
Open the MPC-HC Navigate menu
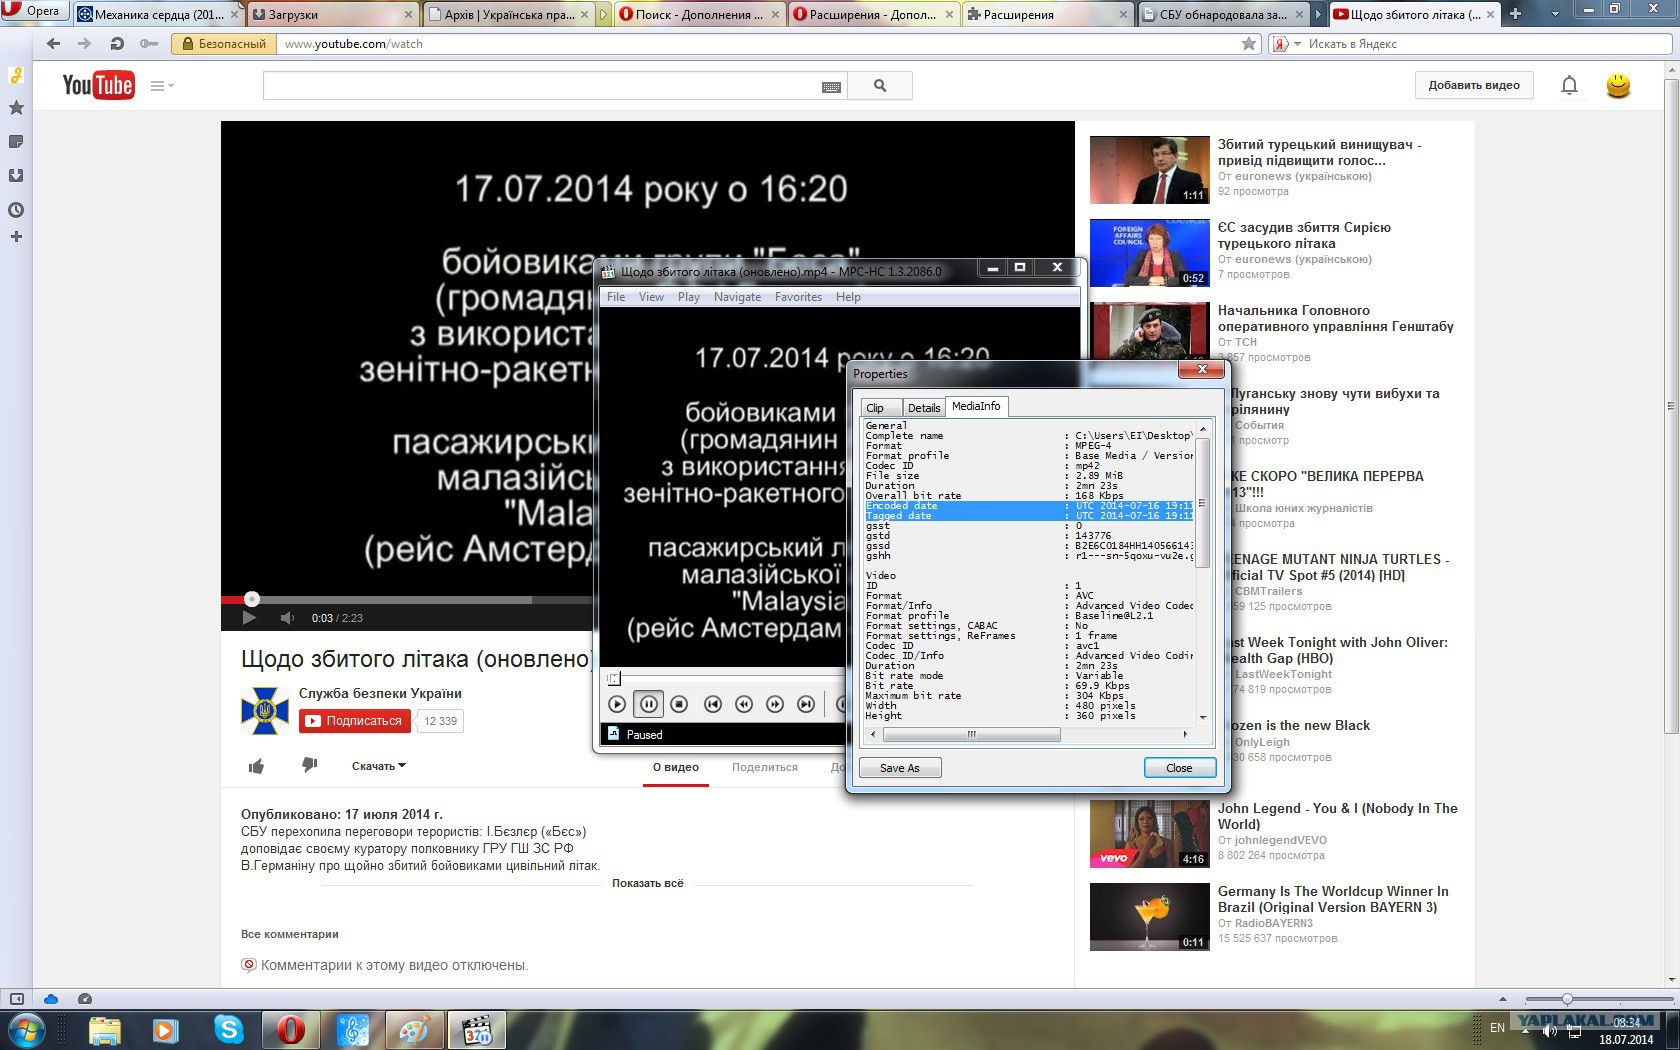[737, 297]
